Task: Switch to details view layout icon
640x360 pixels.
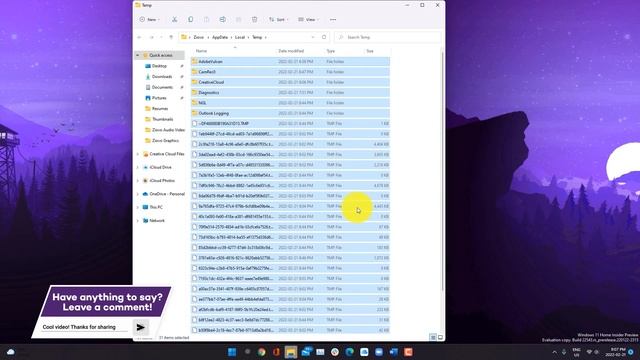Action: 433,337
